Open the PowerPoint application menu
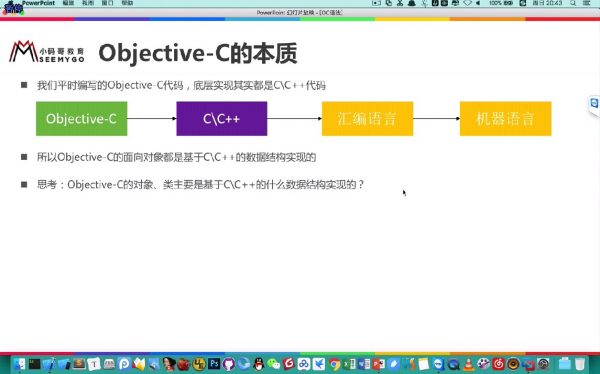The width and height of the screenshot is (600, 374). coord(39,3)
